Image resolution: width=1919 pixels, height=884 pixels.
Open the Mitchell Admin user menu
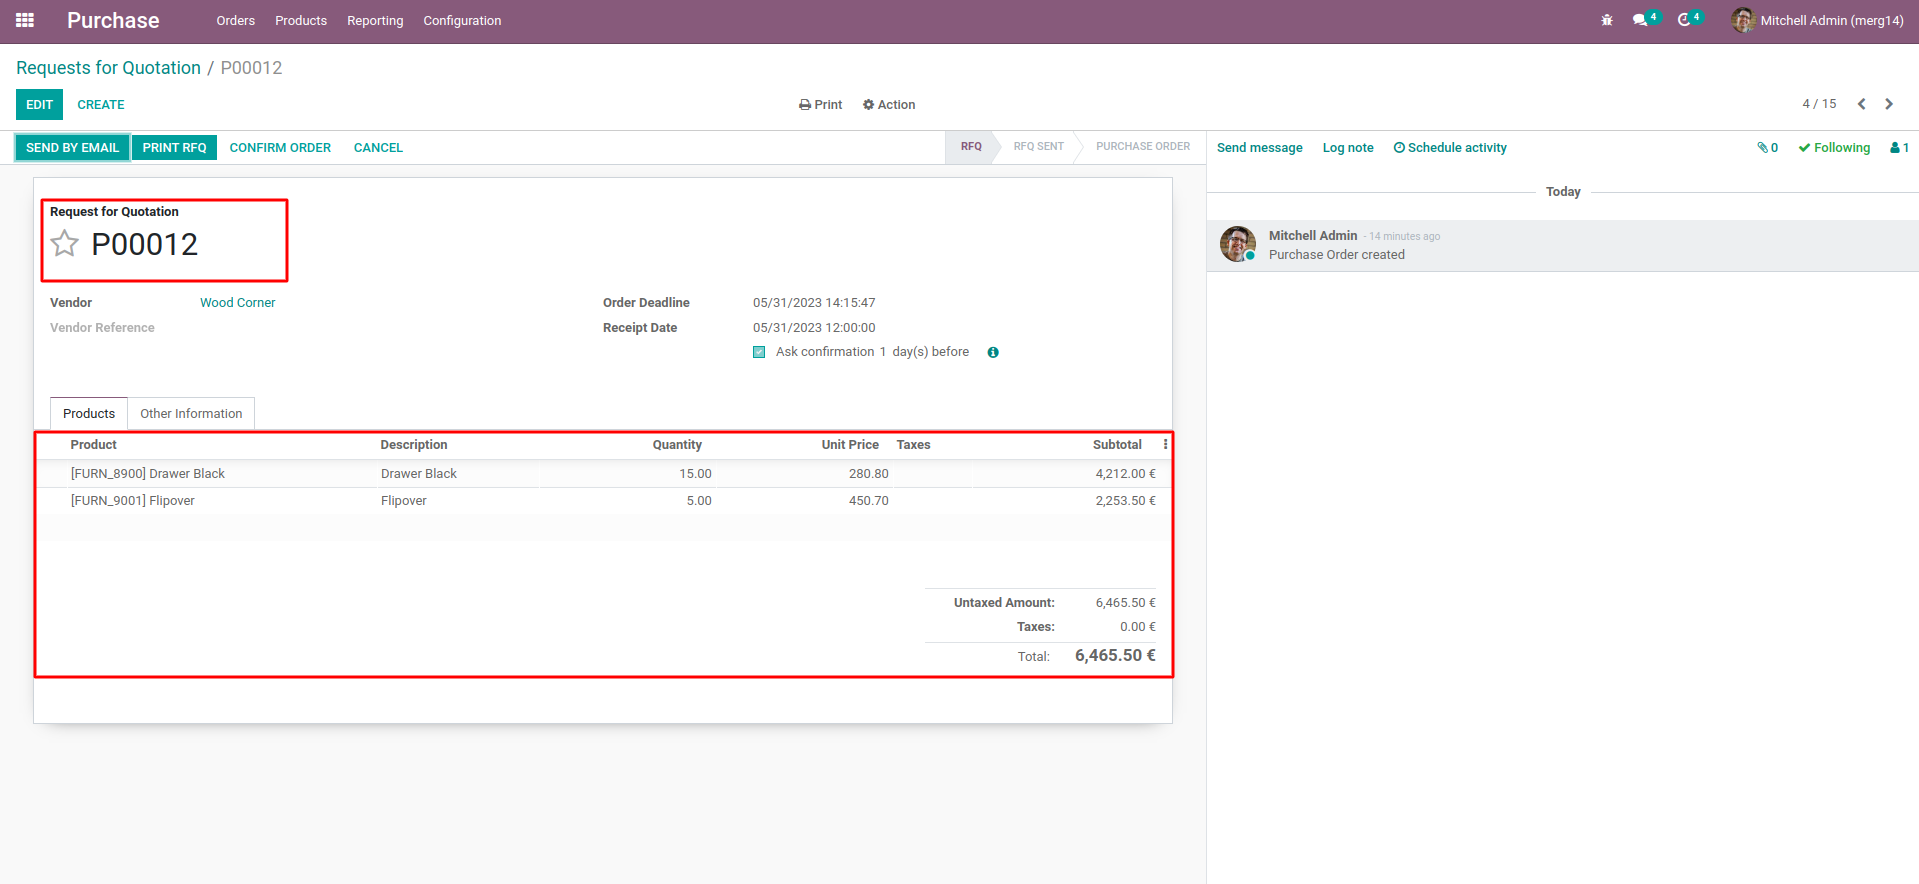(1818, 20)
